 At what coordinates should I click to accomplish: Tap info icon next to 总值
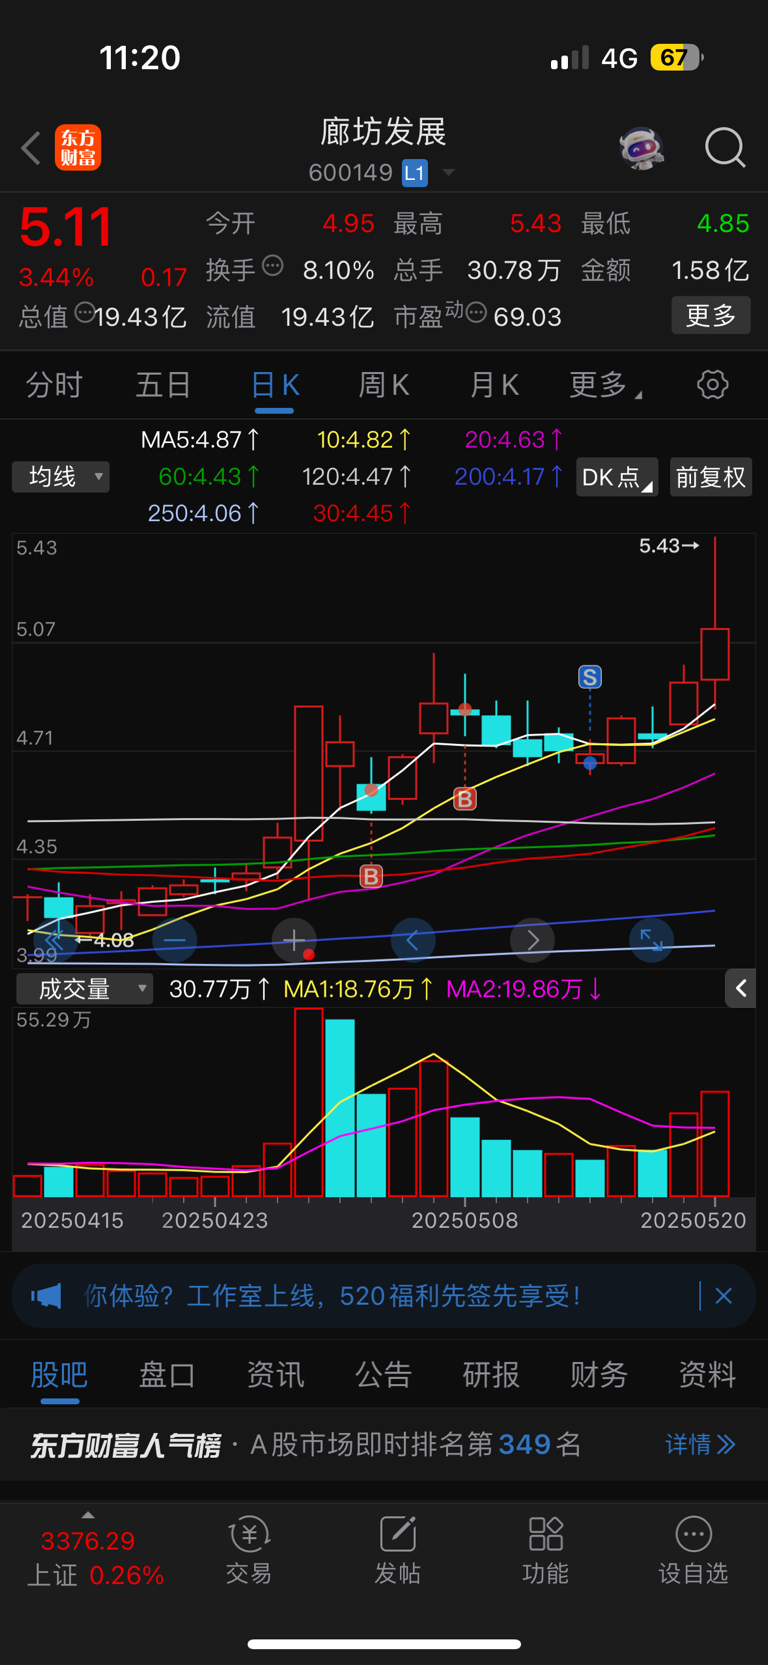(85, 313)
